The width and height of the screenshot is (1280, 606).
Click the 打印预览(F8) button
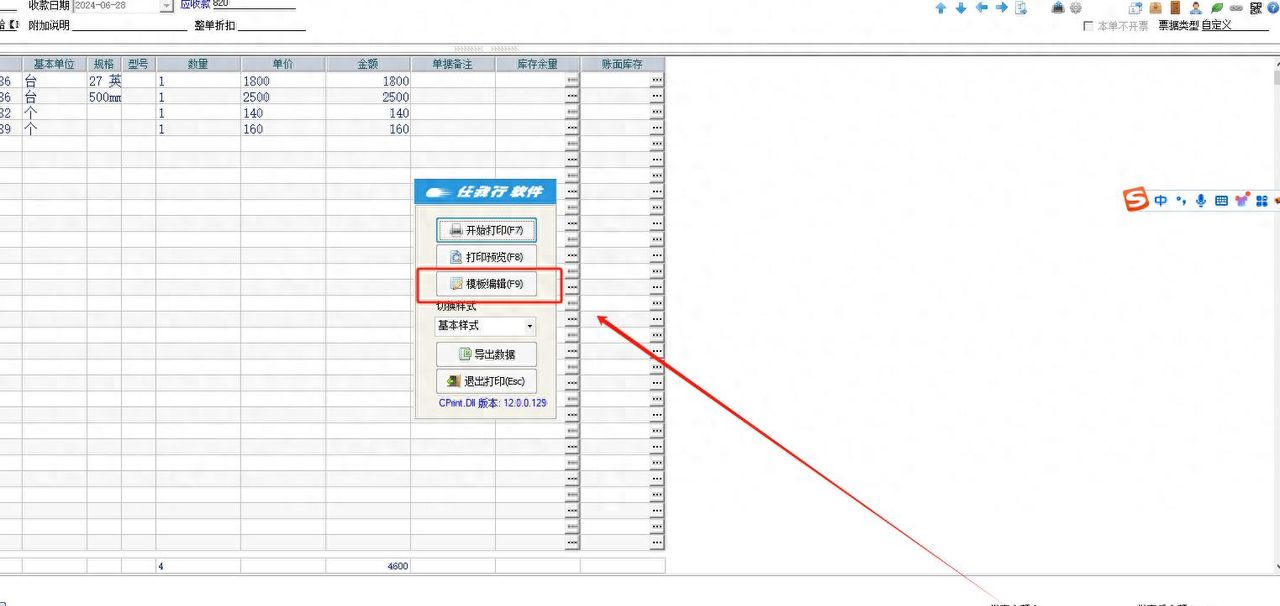pyautogui.click(x=486, y=257)
